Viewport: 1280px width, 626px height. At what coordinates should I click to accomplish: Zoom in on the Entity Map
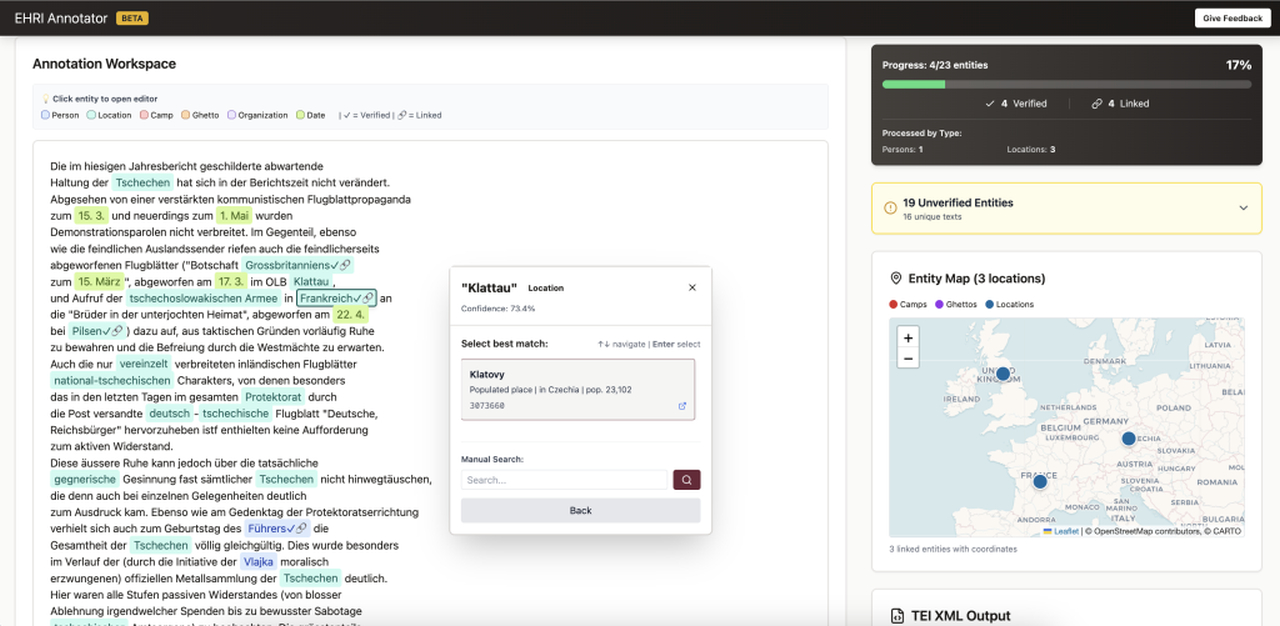point(908,338)
